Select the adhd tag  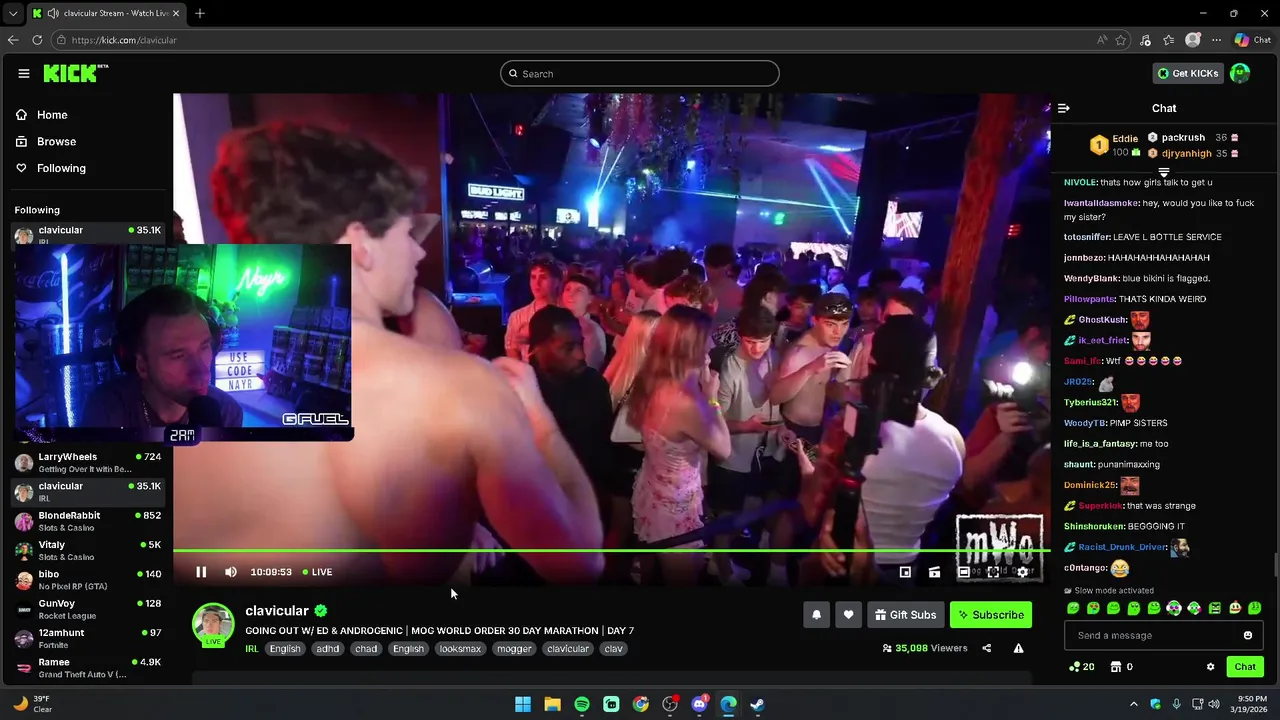pyautogui.click(x=328, y=649)
